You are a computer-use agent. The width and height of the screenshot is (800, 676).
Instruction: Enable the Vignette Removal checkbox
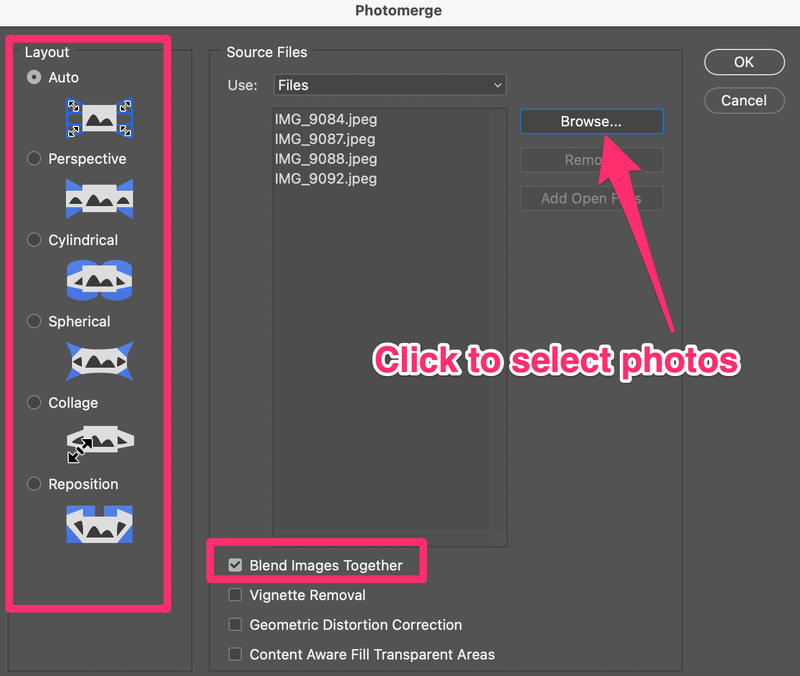pos(236,595)
